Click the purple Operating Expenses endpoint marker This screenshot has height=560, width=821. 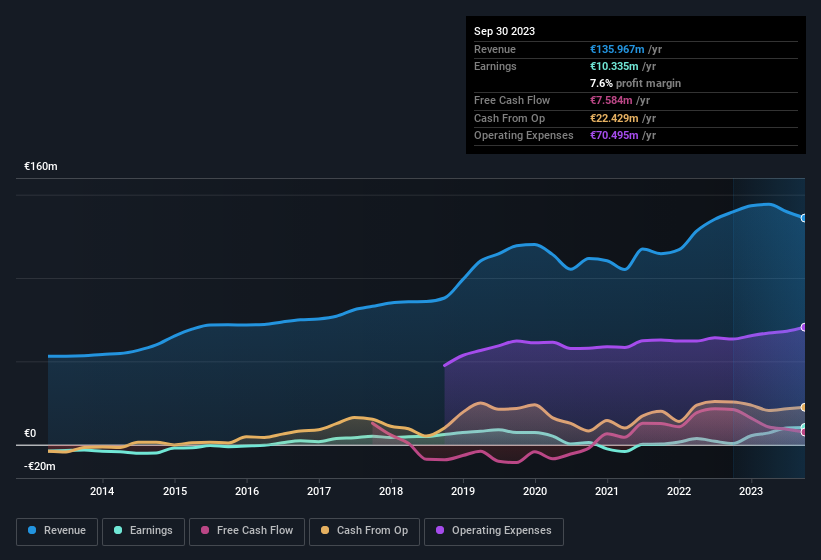click(803, 327)
